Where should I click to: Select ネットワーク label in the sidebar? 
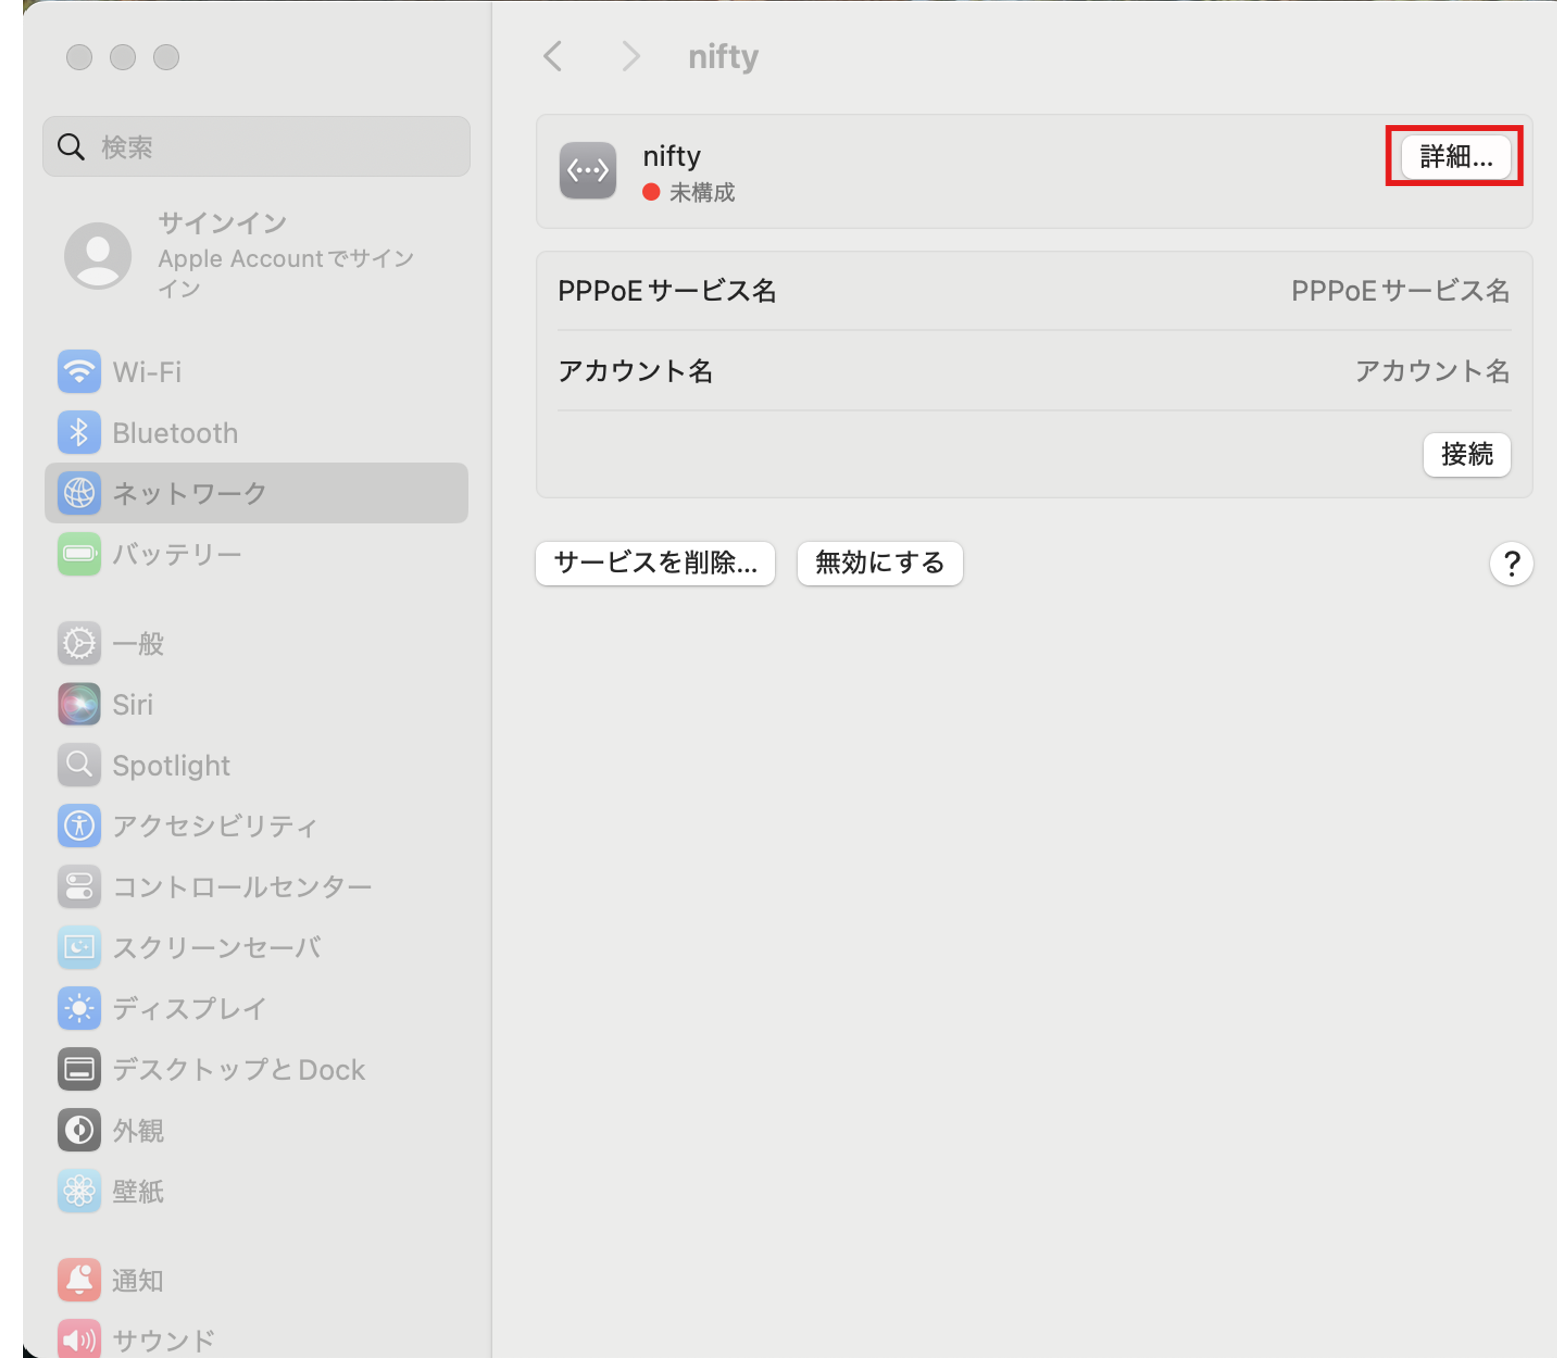tap(189, 493)
